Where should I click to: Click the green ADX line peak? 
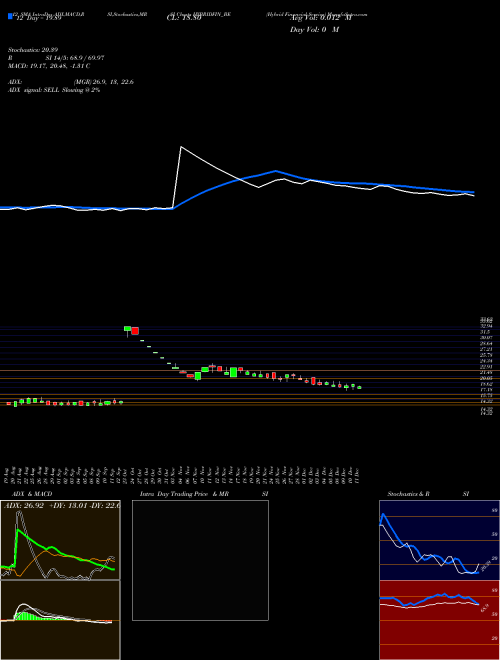point(18,530)
